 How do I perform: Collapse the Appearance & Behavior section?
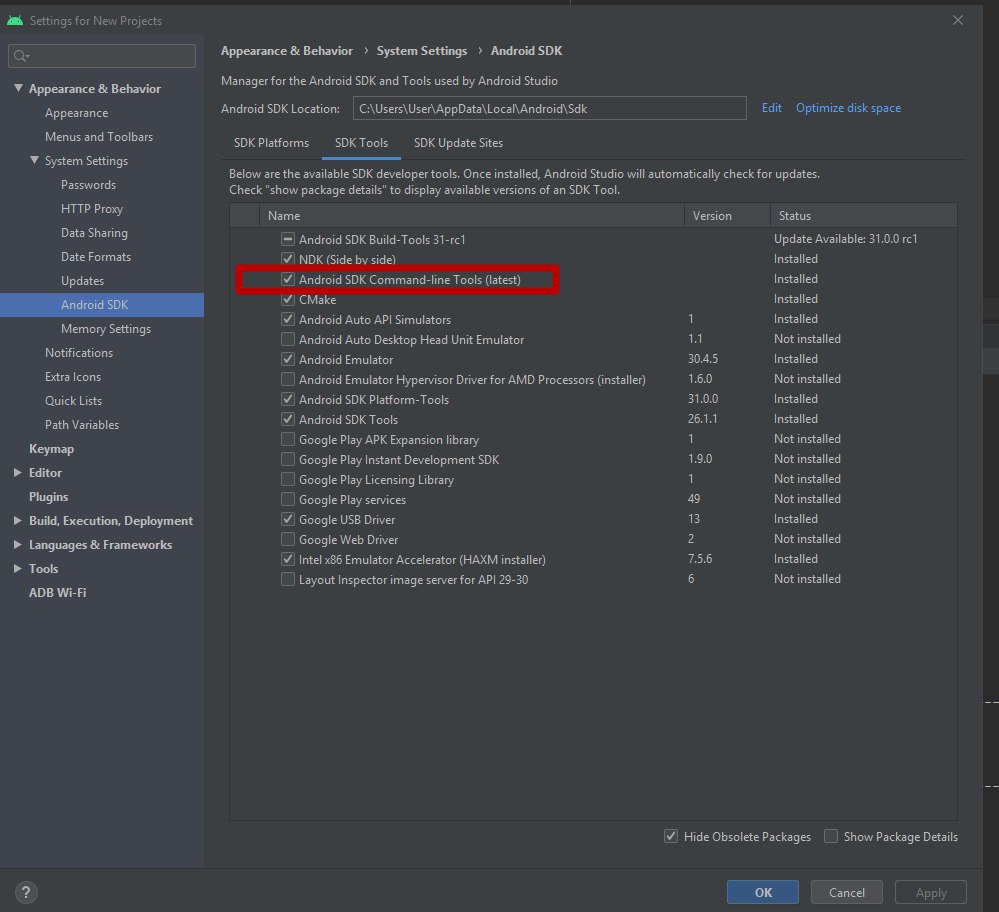point(18,88)
